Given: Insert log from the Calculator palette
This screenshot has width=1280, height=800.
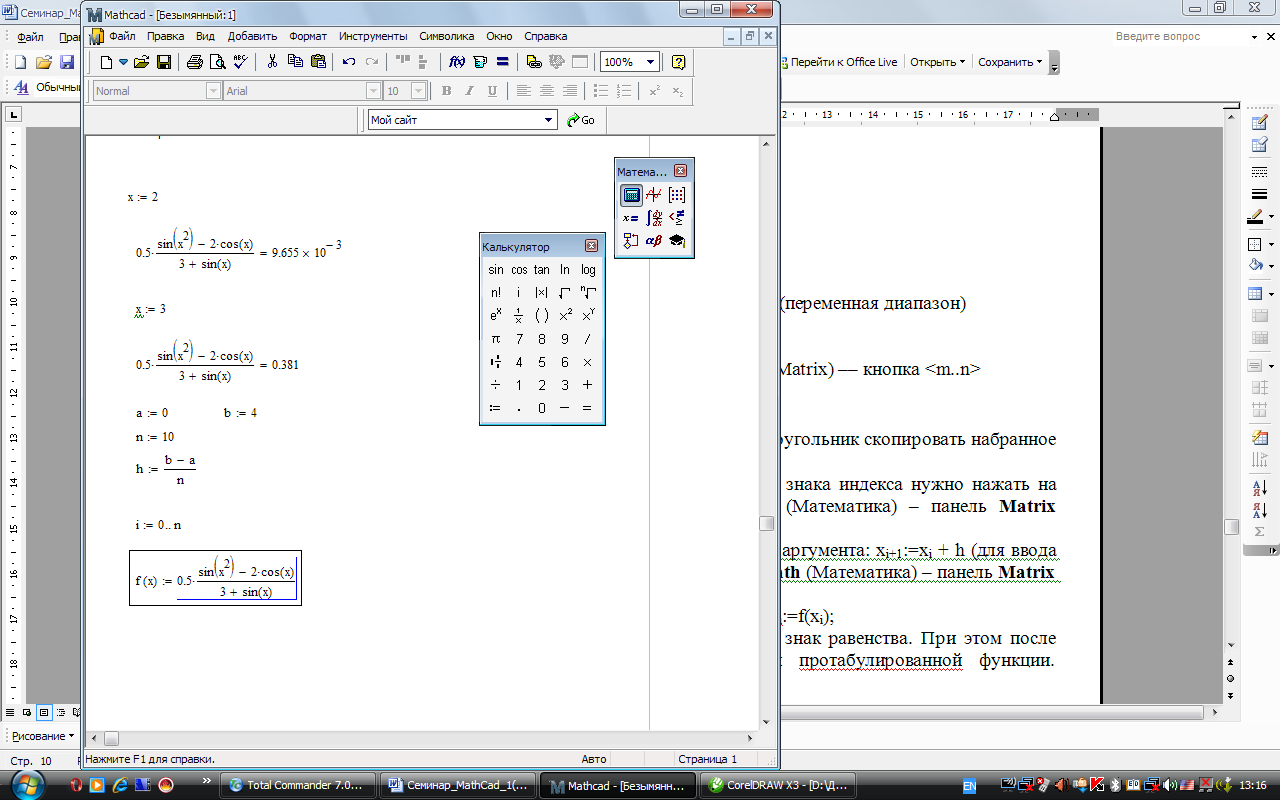Looking at the screenshot, I should coord(588,270).
